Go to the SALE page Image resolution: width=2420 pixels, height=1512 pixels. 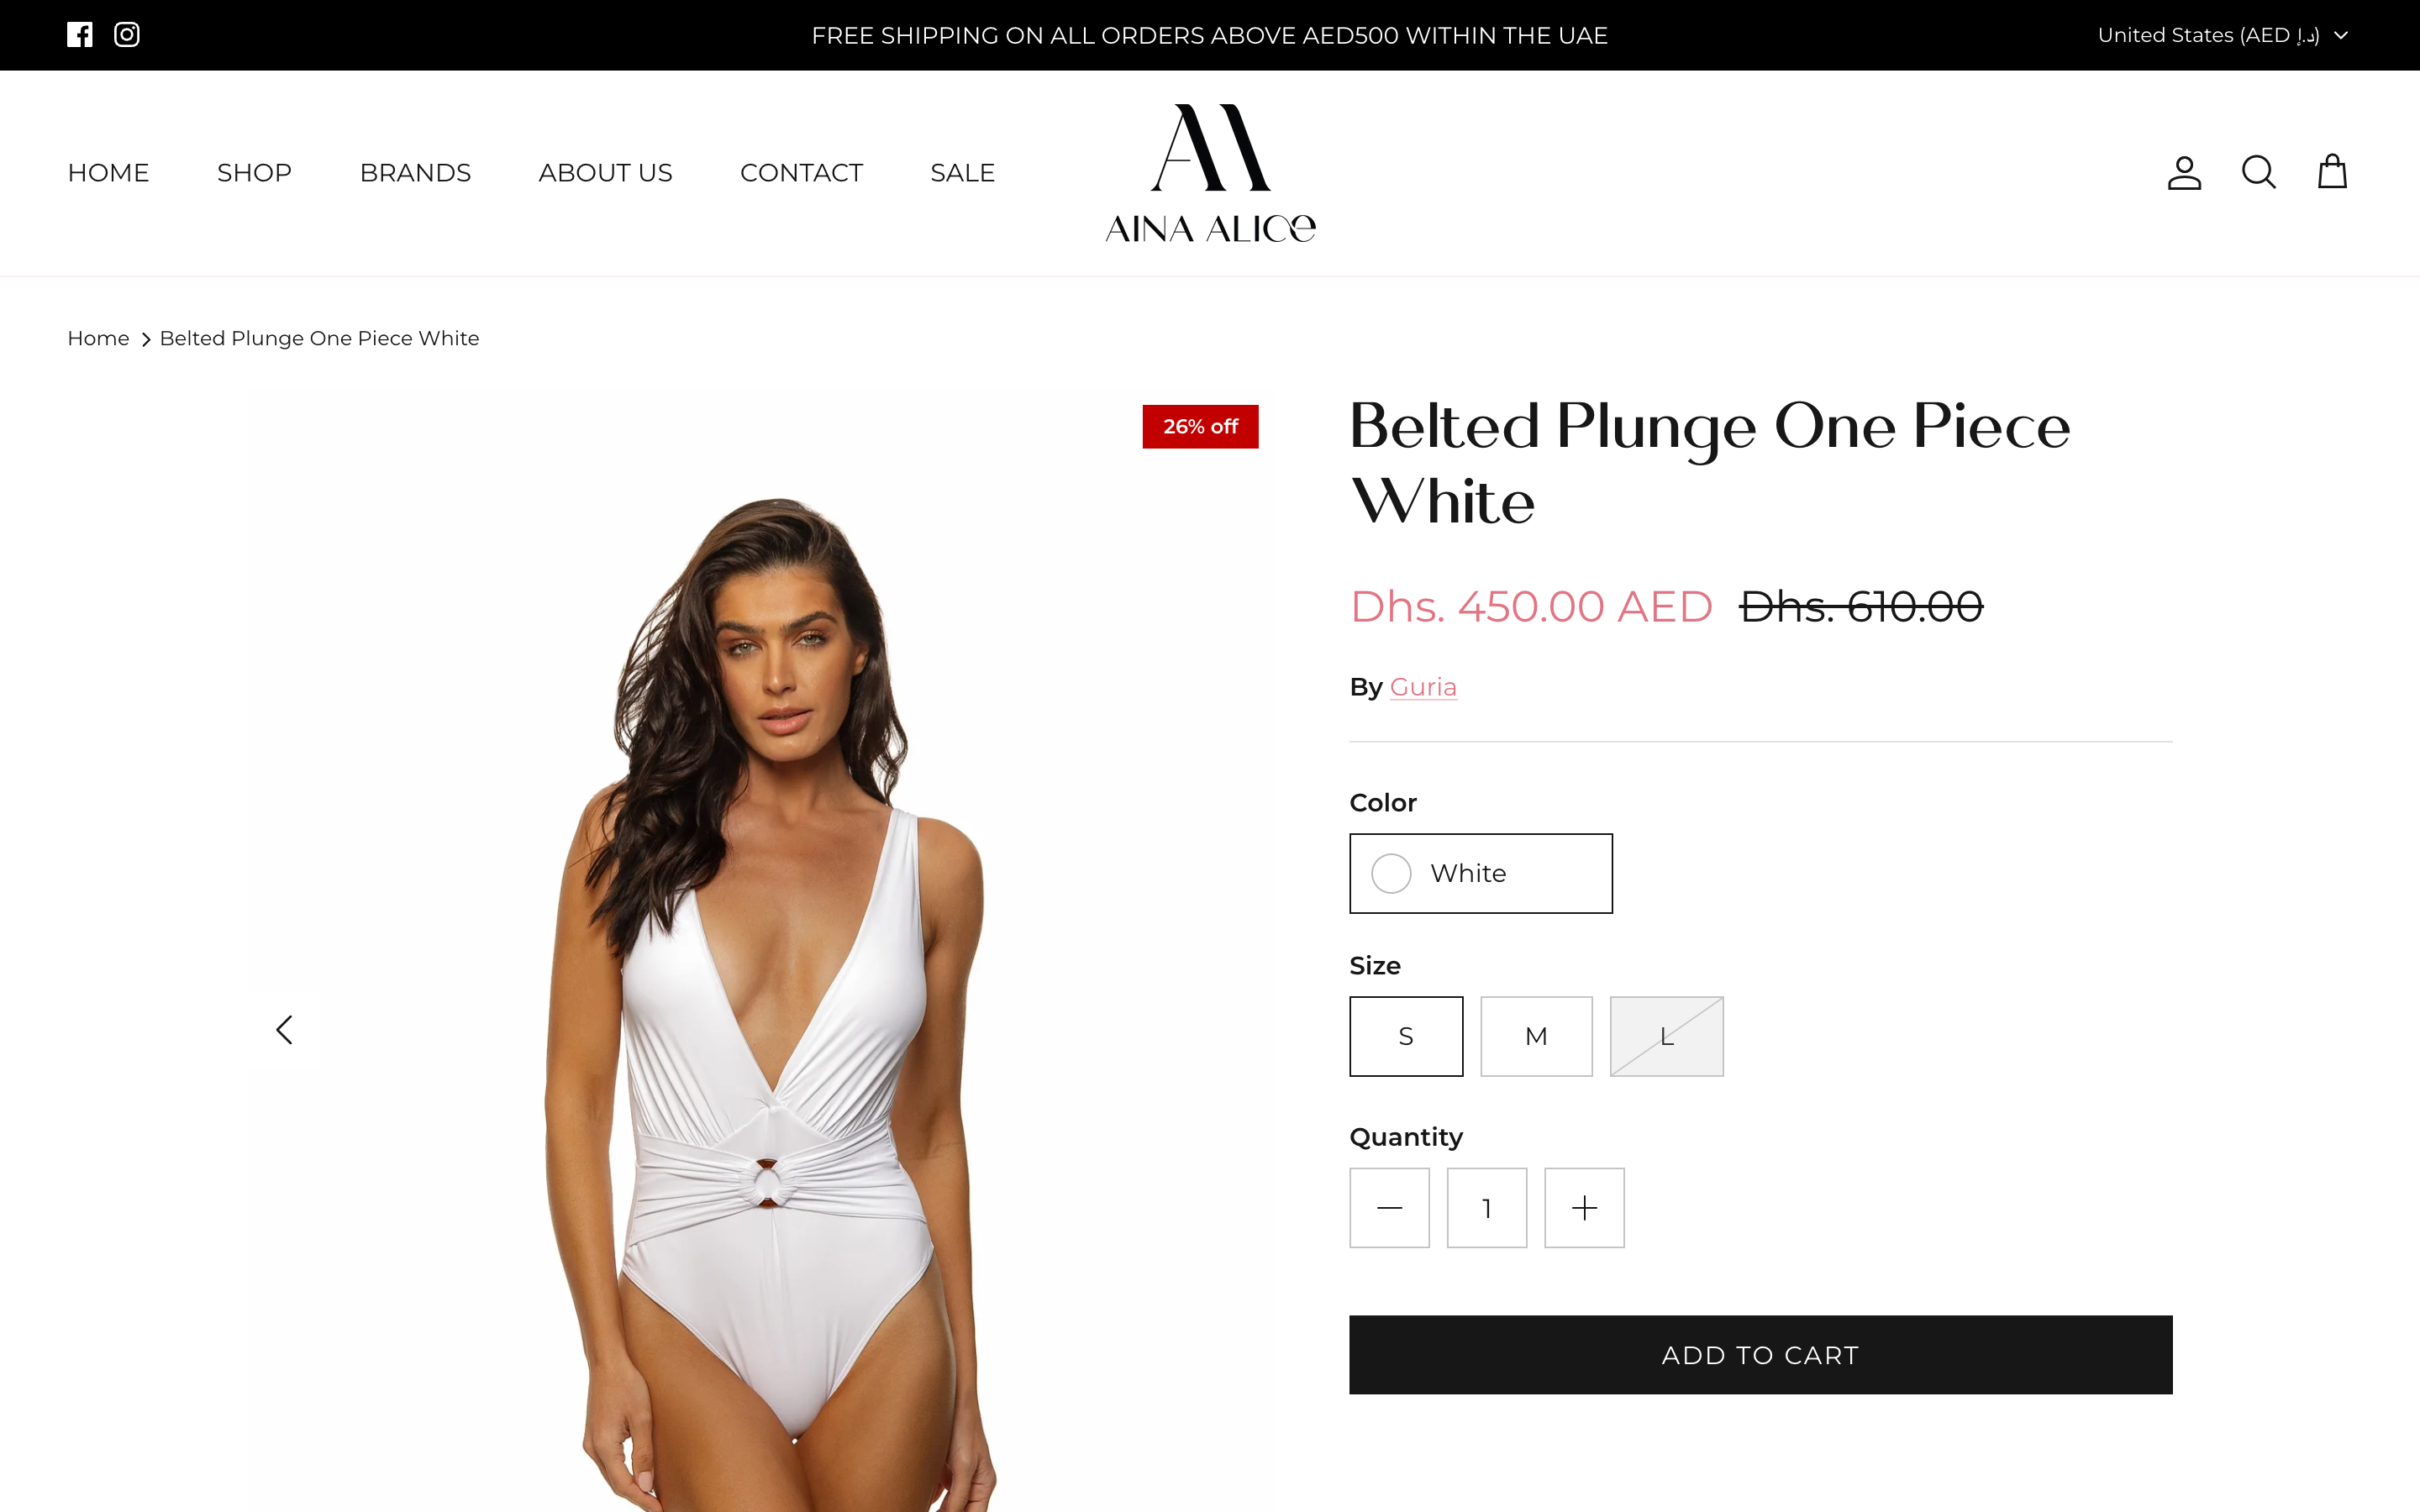[x=962, y=173]
